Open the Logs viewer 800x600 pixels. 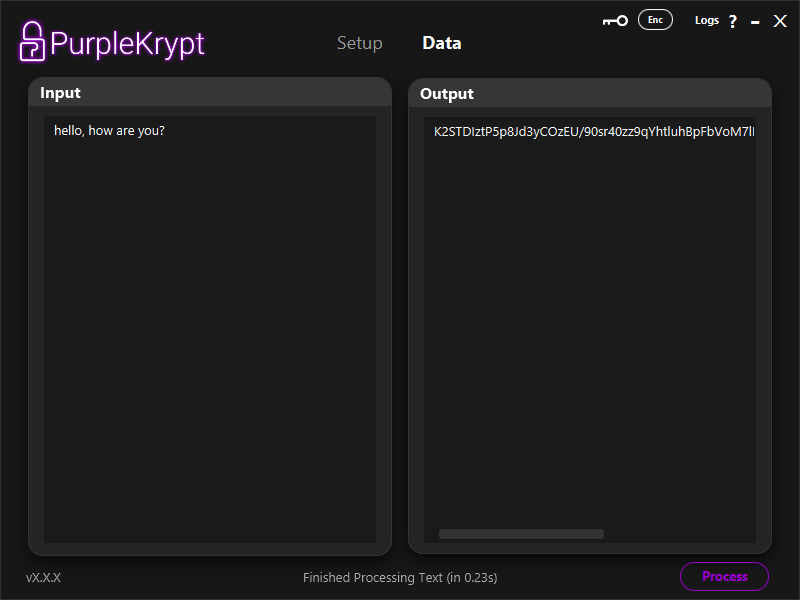[x=706, y=20]
